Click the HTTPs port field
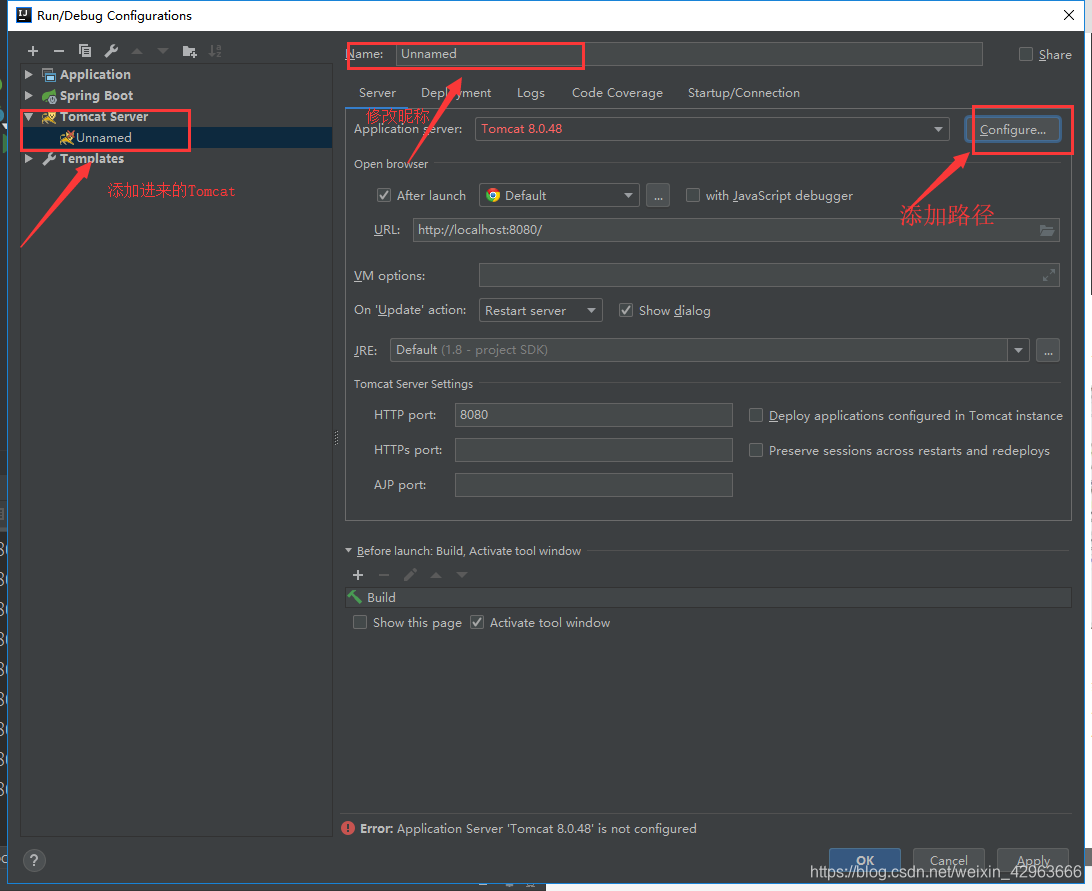The height and width of the screenshot is (891, 1092). click(593, 450)
